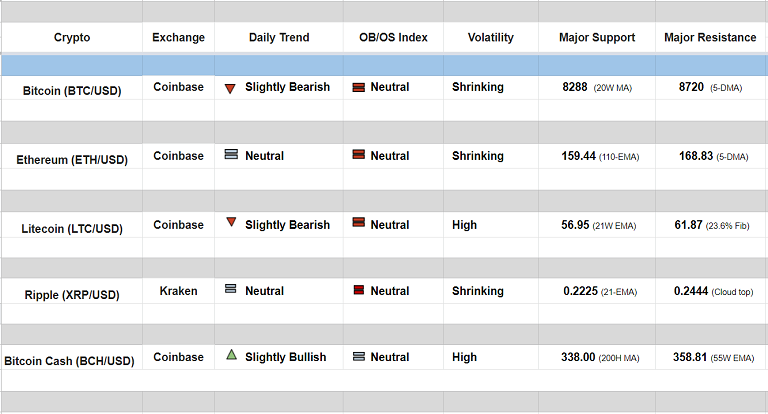Click Bitcoin's red OB/OS neutral icon
Image resolution: width=768 pixels, height=414 pixels.
click(x=358, y=88)
